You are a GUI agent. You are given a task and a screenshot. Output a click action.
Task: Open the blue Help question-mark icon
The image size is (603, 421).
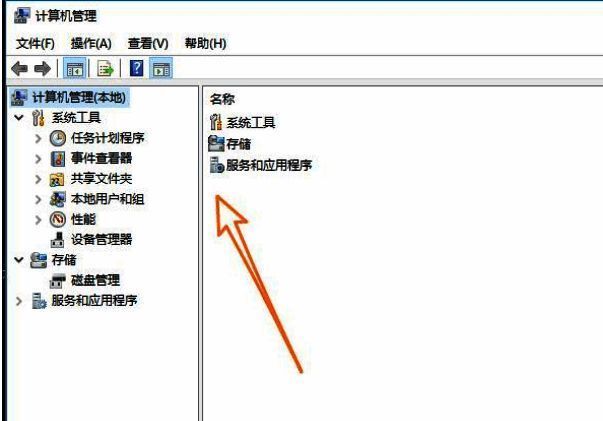coord(137,68)
